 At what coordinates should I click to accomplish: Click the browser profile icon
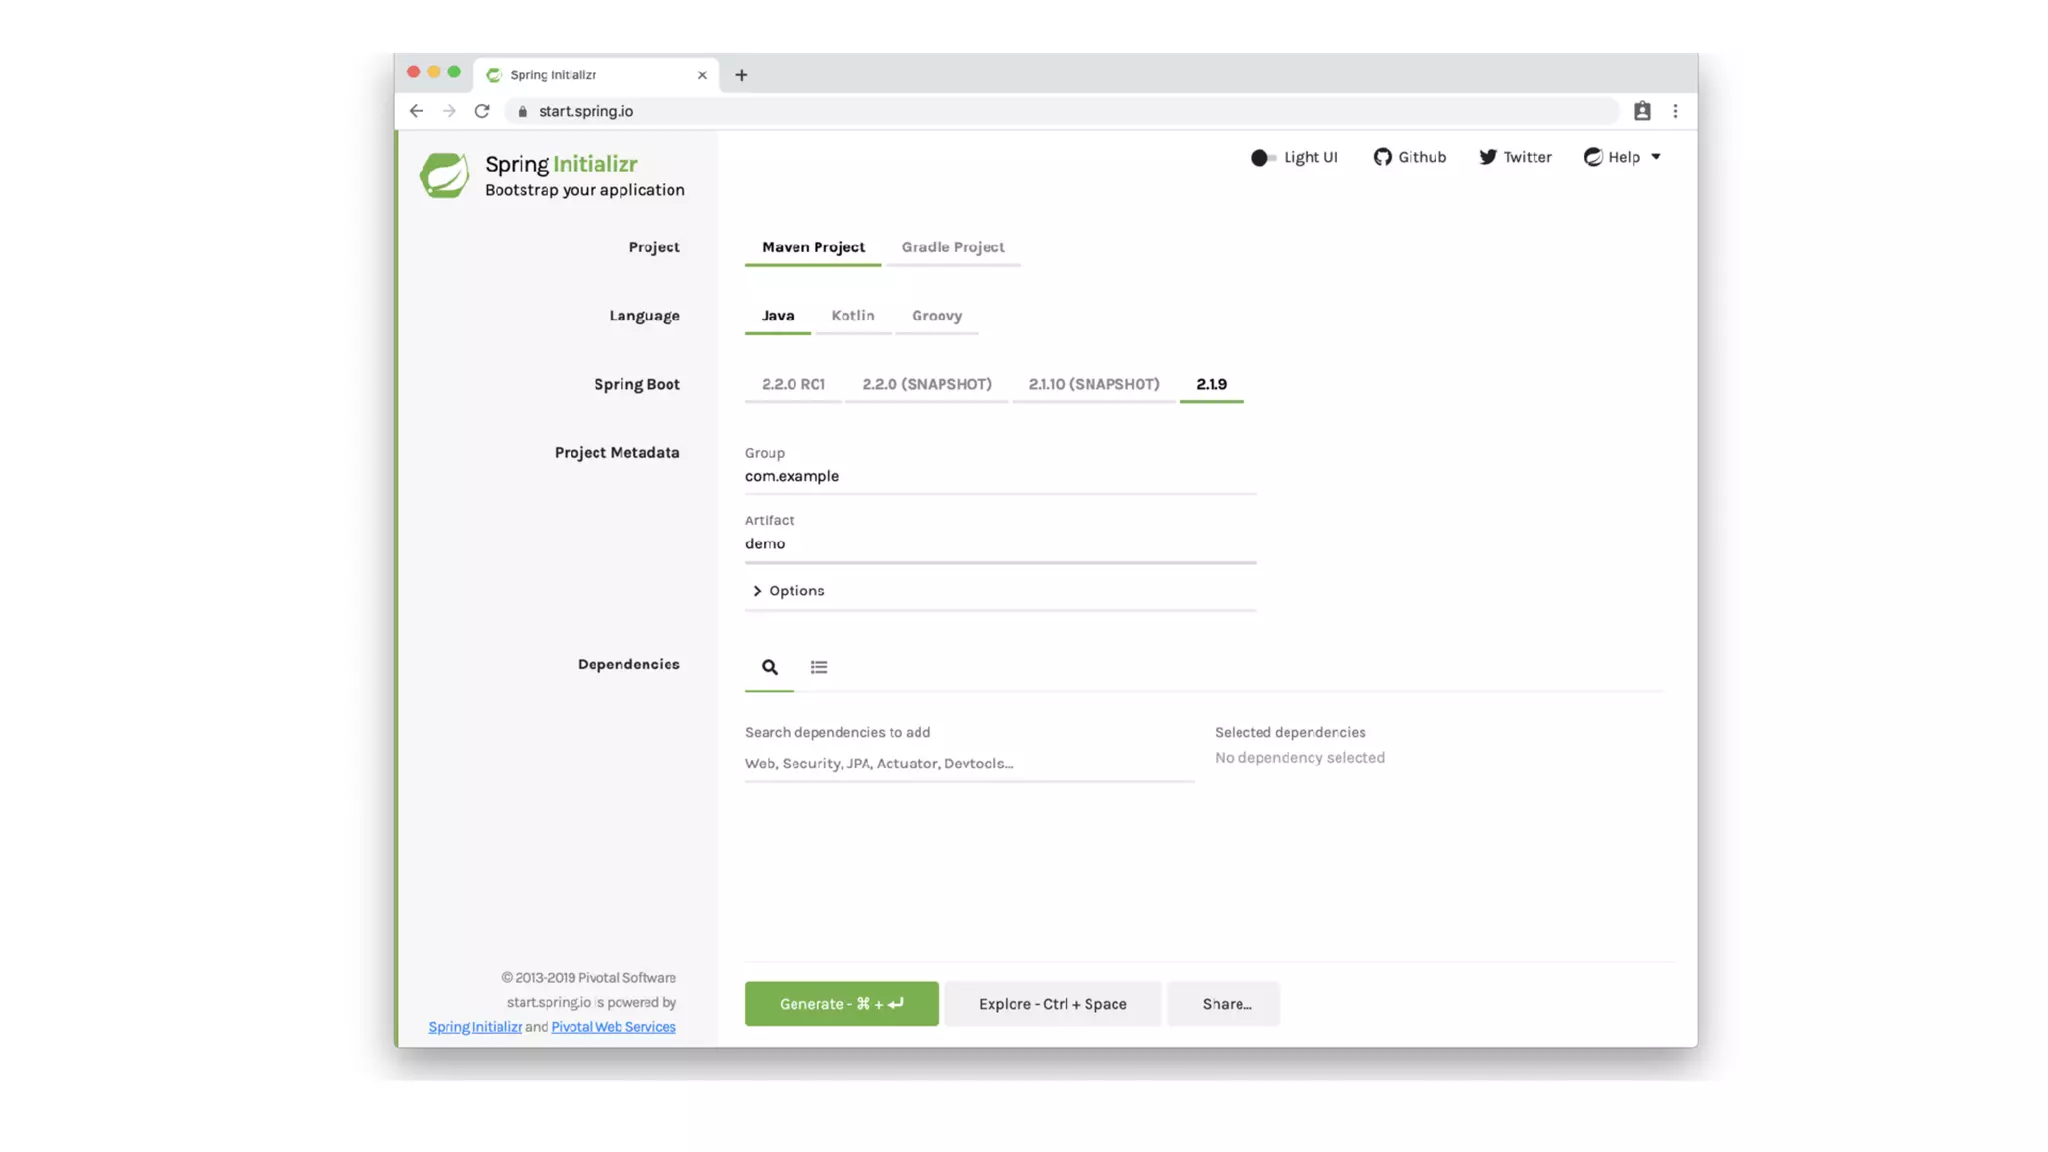point(1642,111)
